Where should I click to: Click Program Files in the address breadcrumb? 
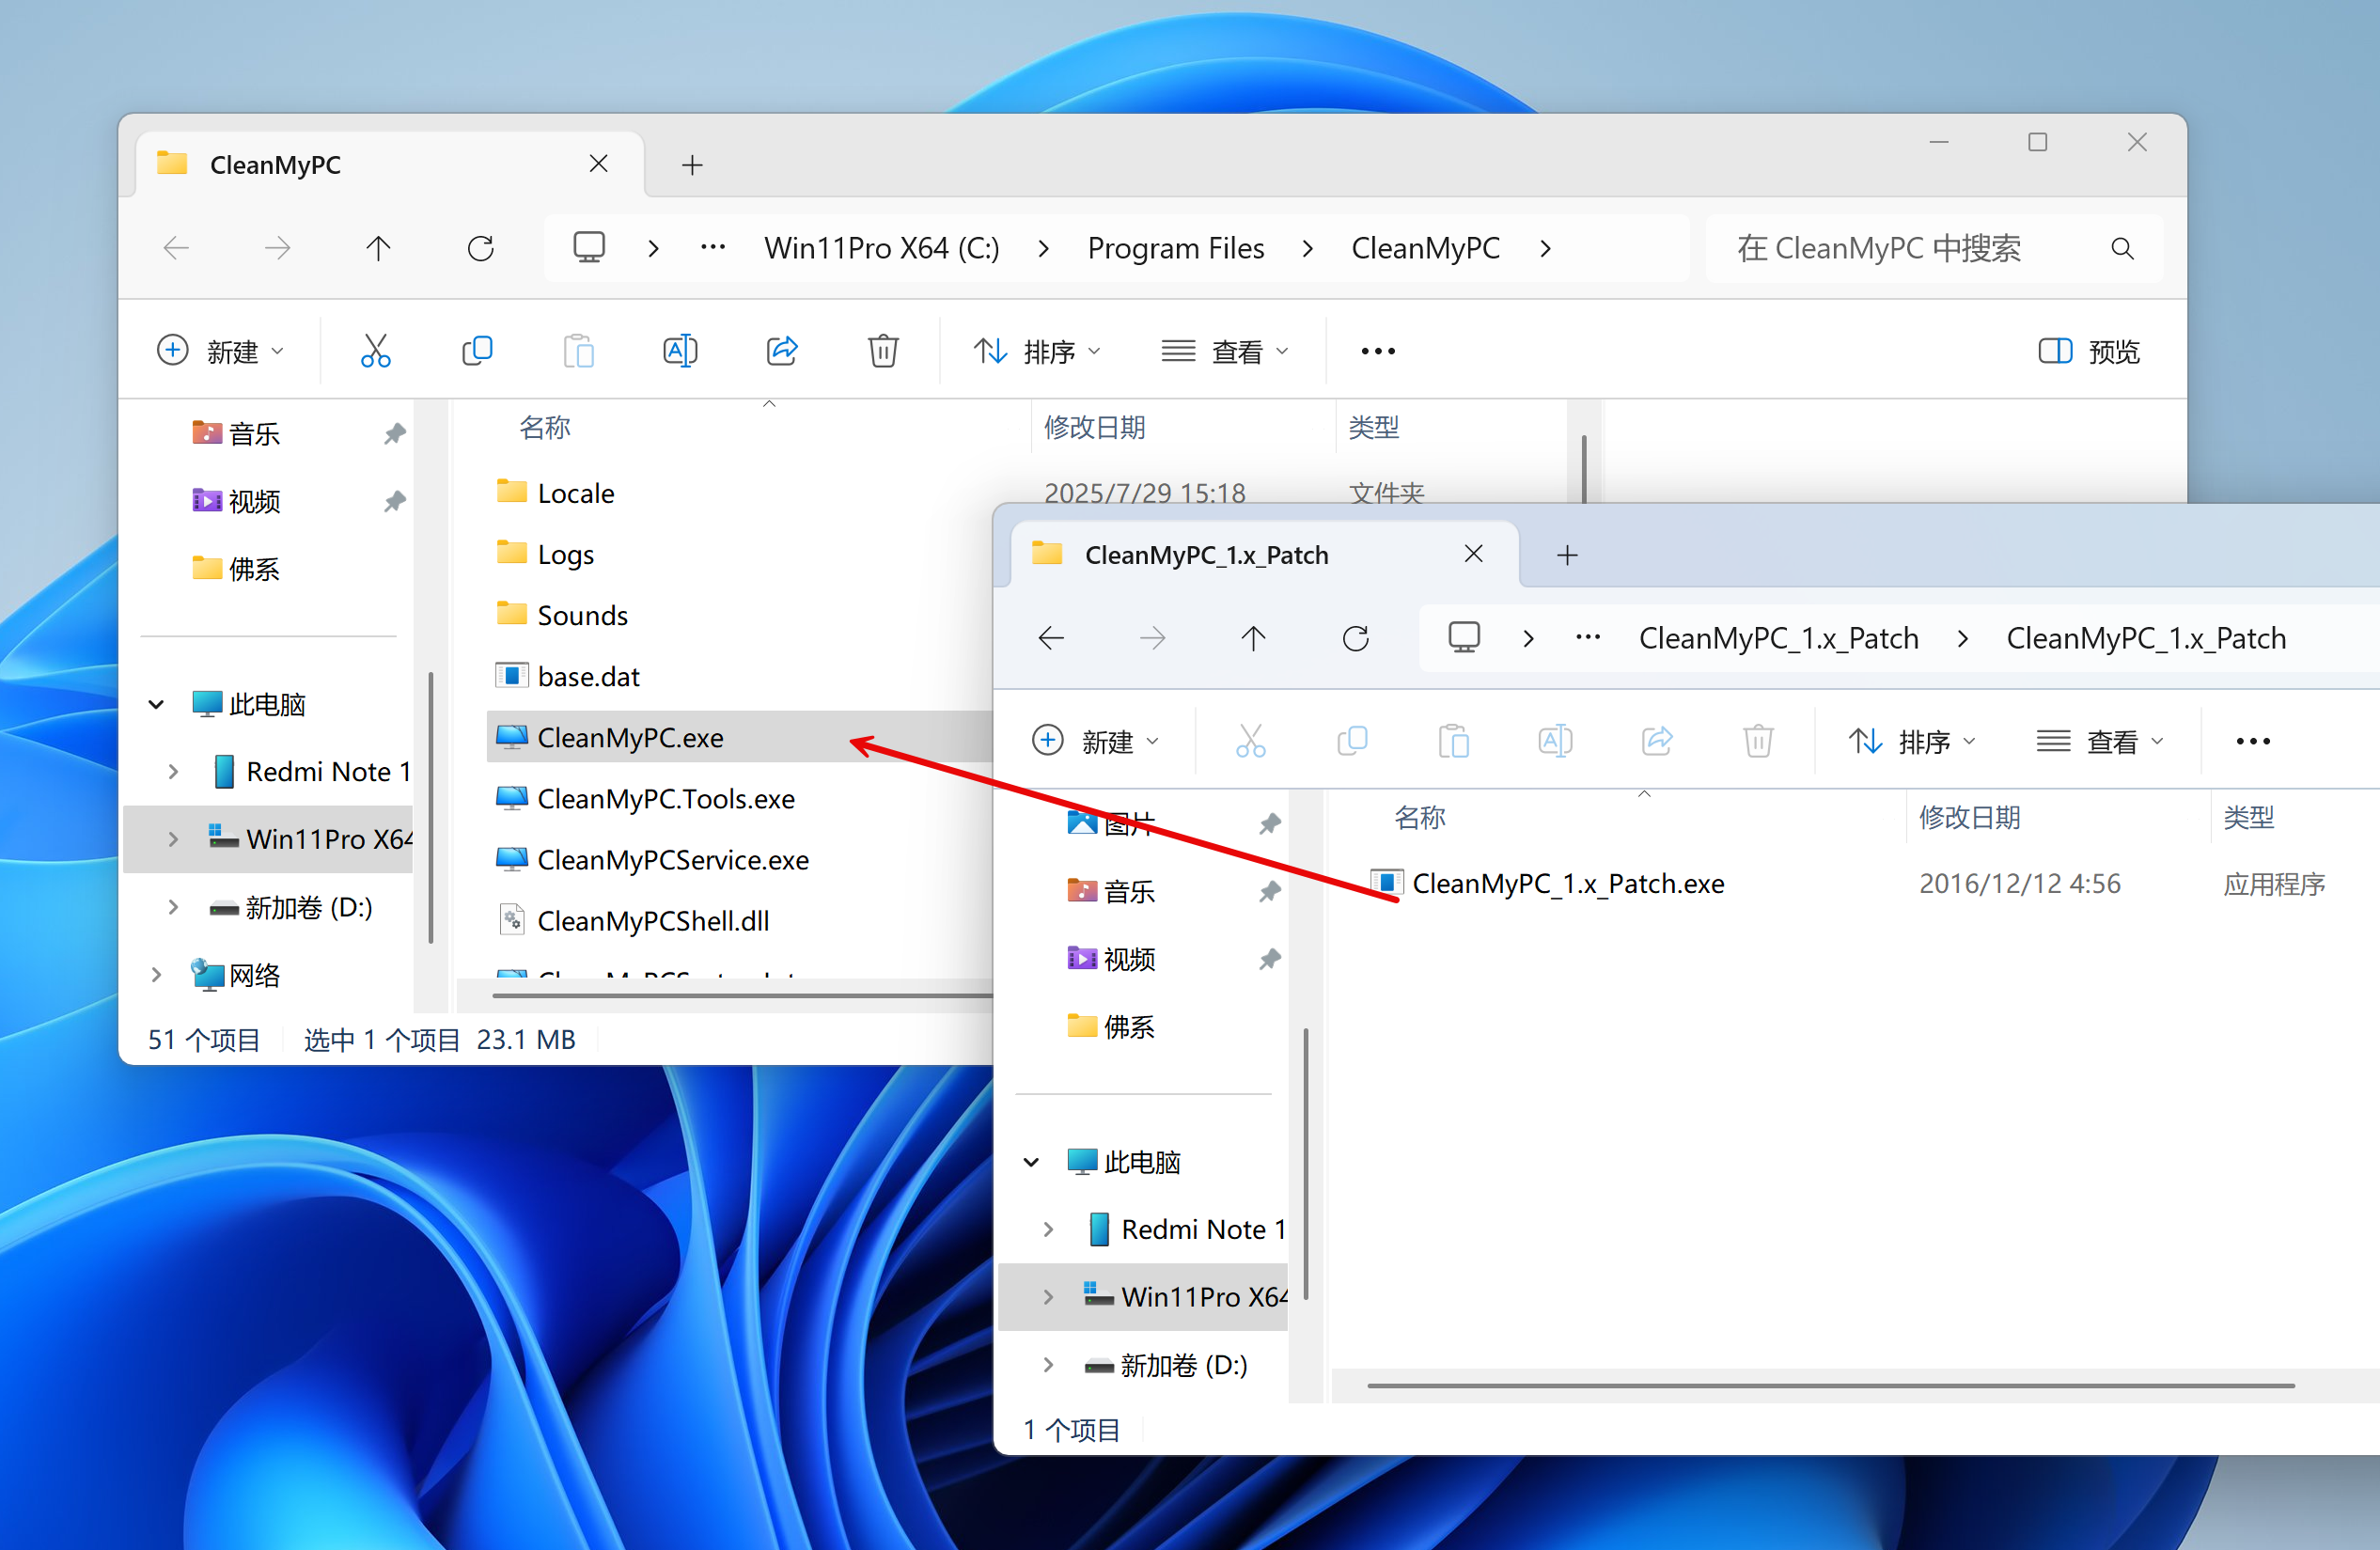coord(1175,248)
